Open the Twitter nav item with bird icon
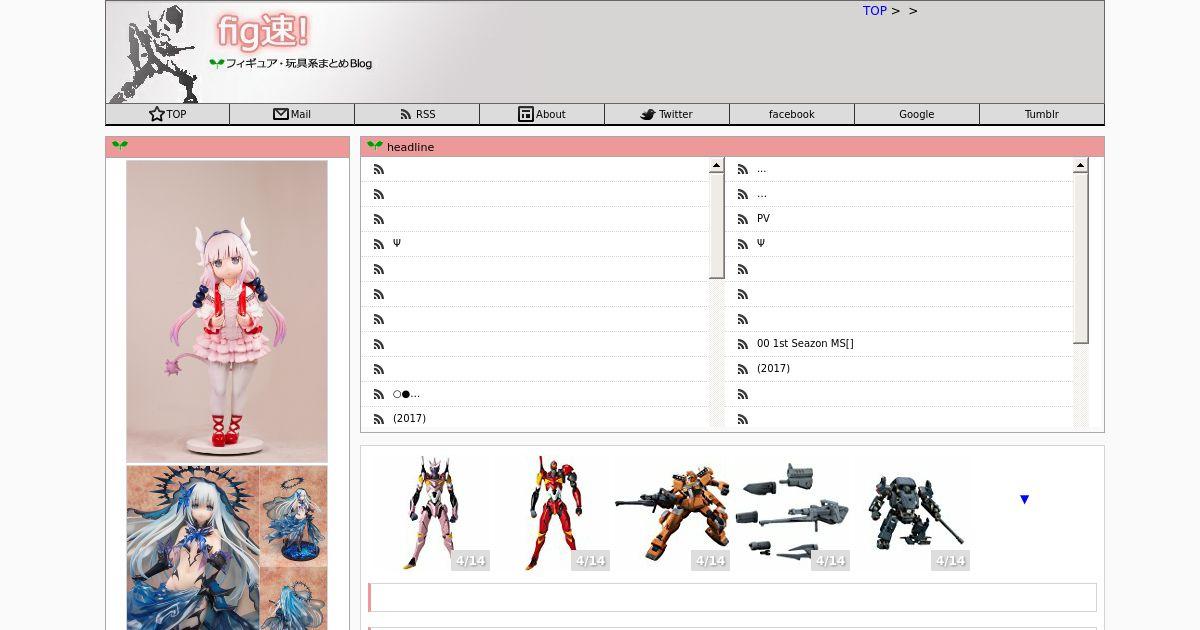The width and height of the screenshot is (1200, 630). pyautogui.click(x=667, y=114)
